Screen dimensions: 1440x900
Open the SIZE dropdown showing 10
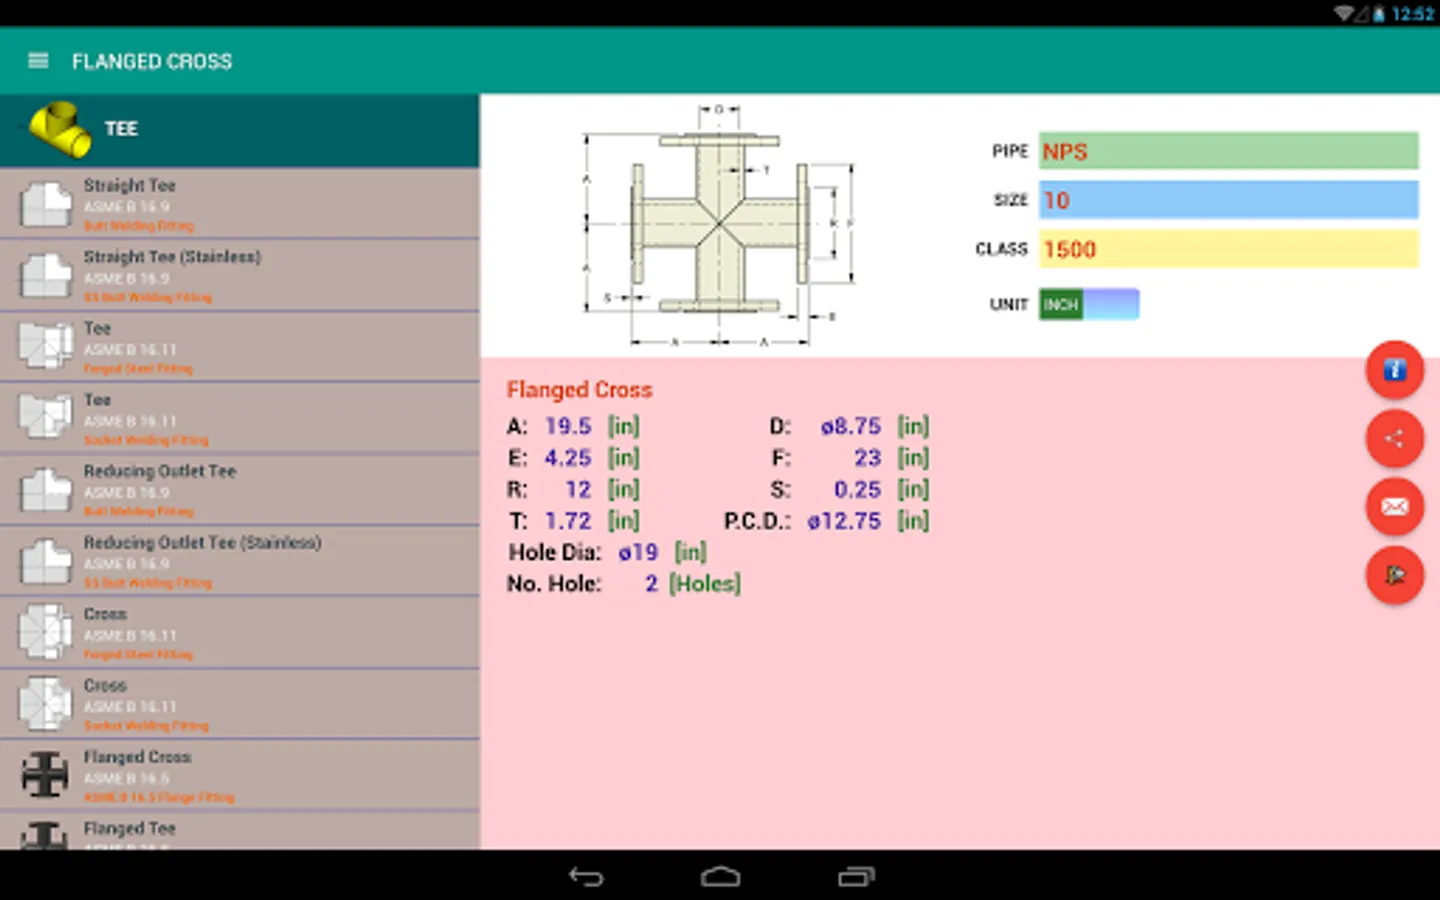click(x=1228, y=200)
